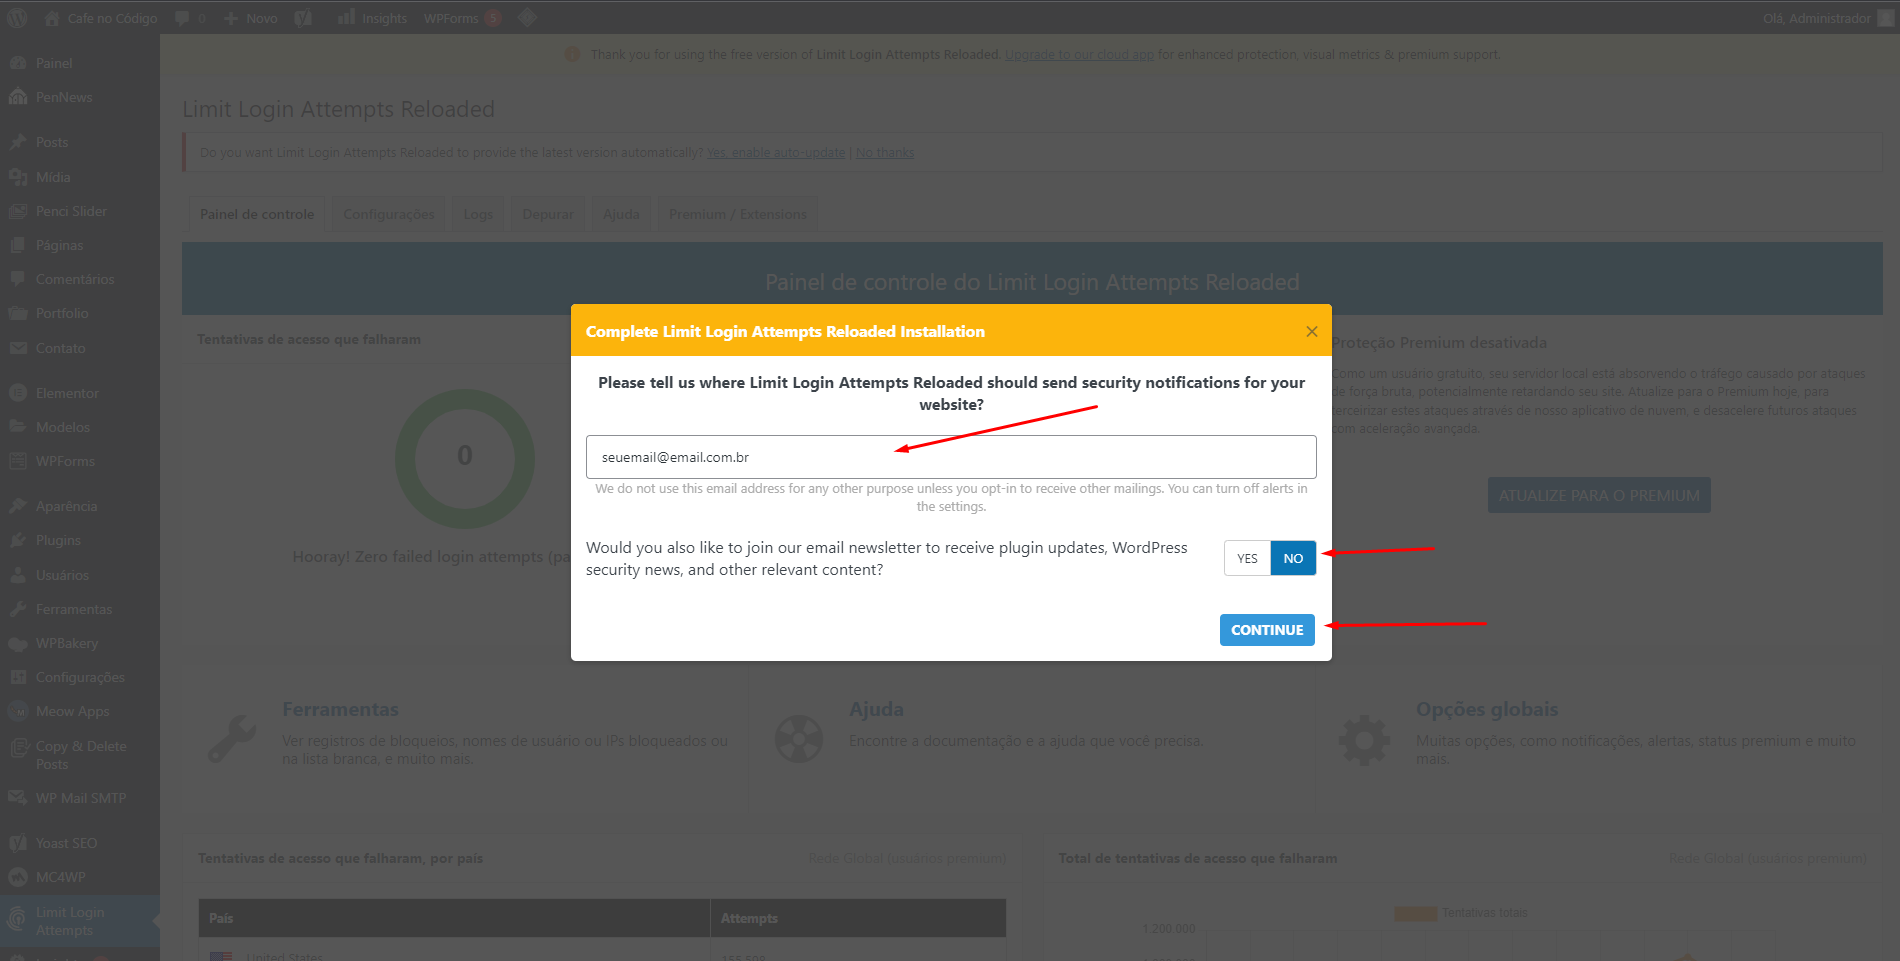This screenshot has height=961, width=1900.
Task: Switch to the Configurações tab
Action: 389,214
